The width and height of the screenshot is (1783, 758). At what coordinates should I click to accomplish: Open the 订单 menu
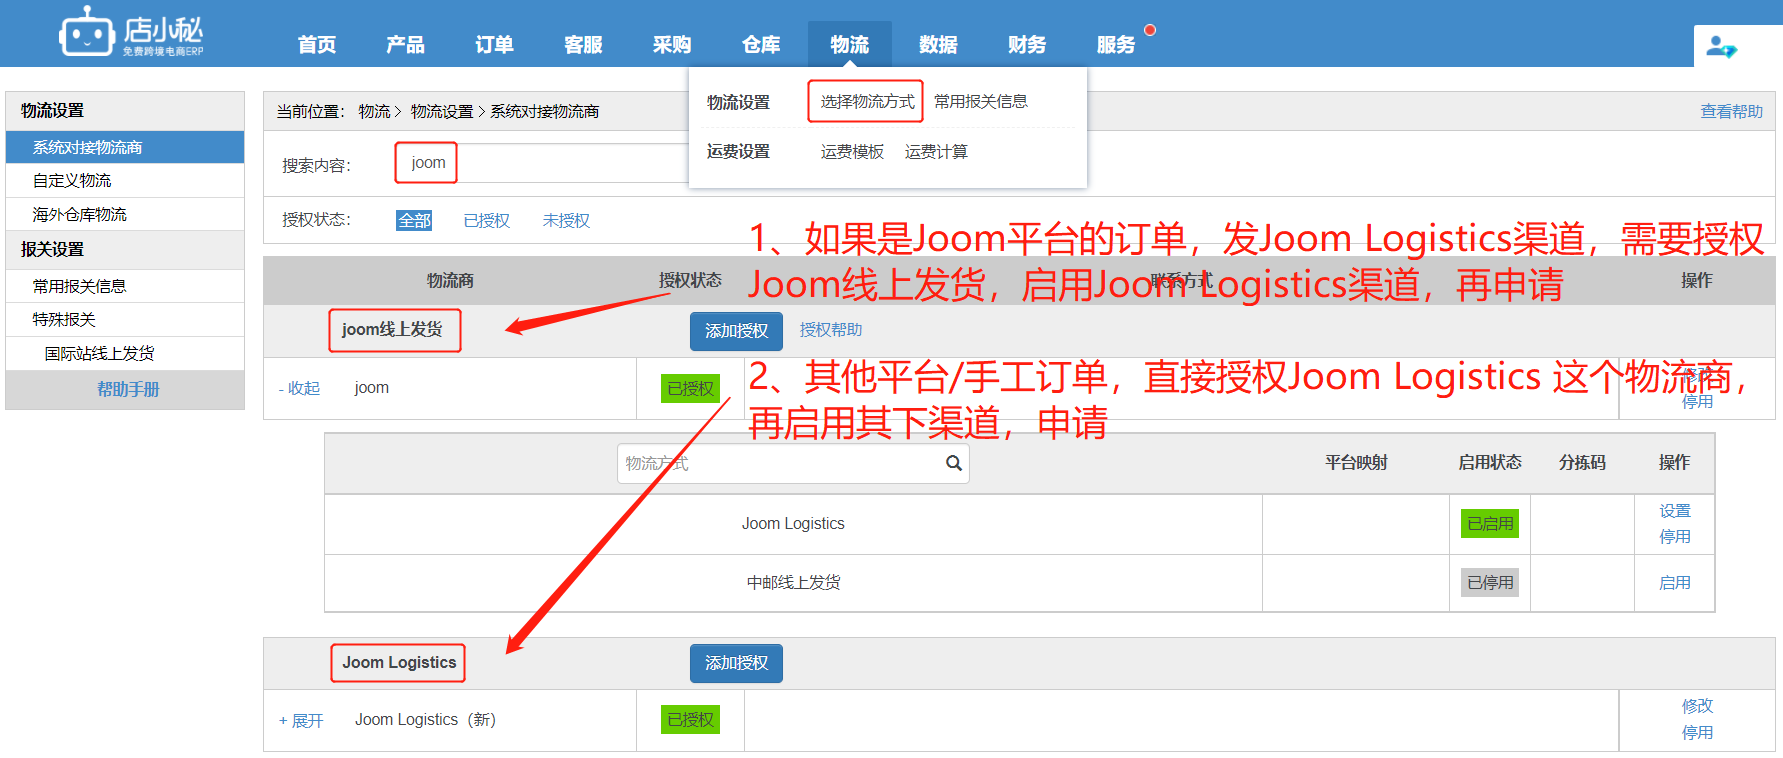tap(494, 44)
